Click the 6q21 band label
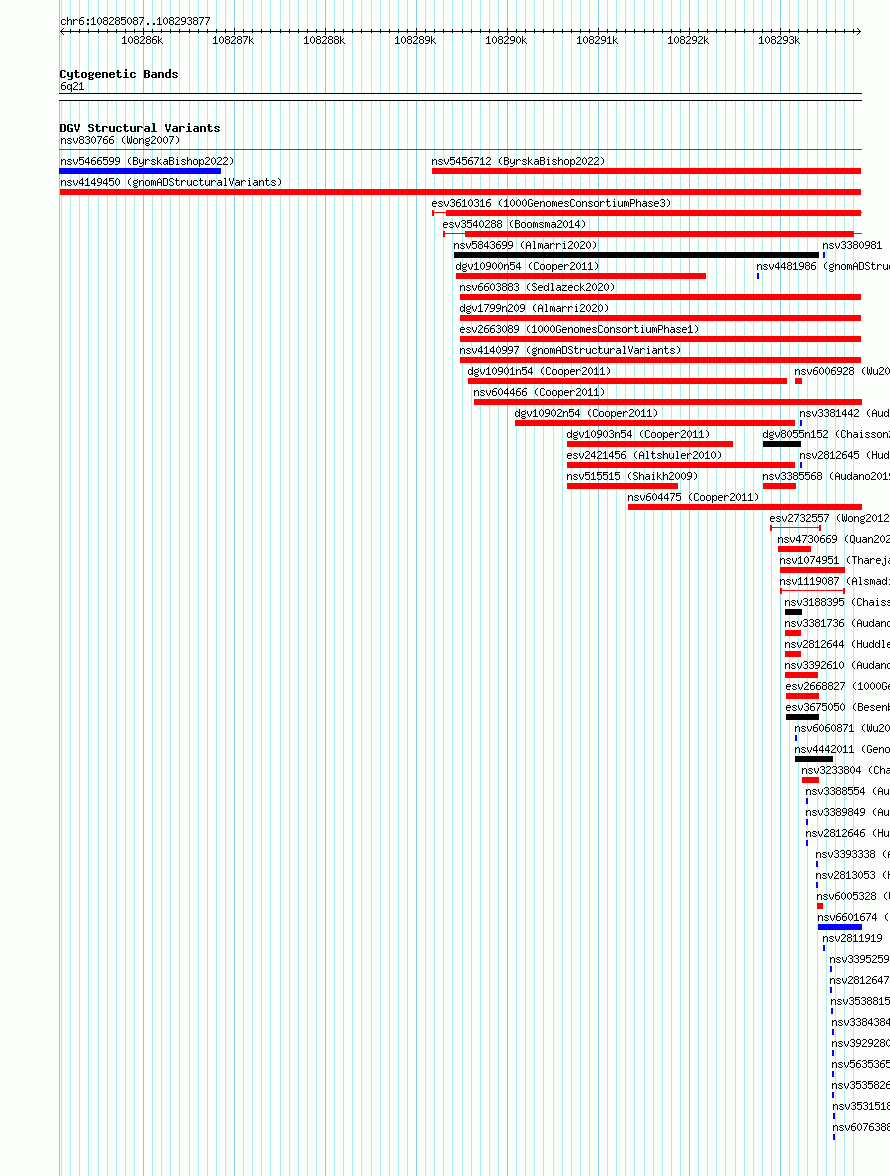The height and width of the screenshot is (1176, 890). [72, 86]
